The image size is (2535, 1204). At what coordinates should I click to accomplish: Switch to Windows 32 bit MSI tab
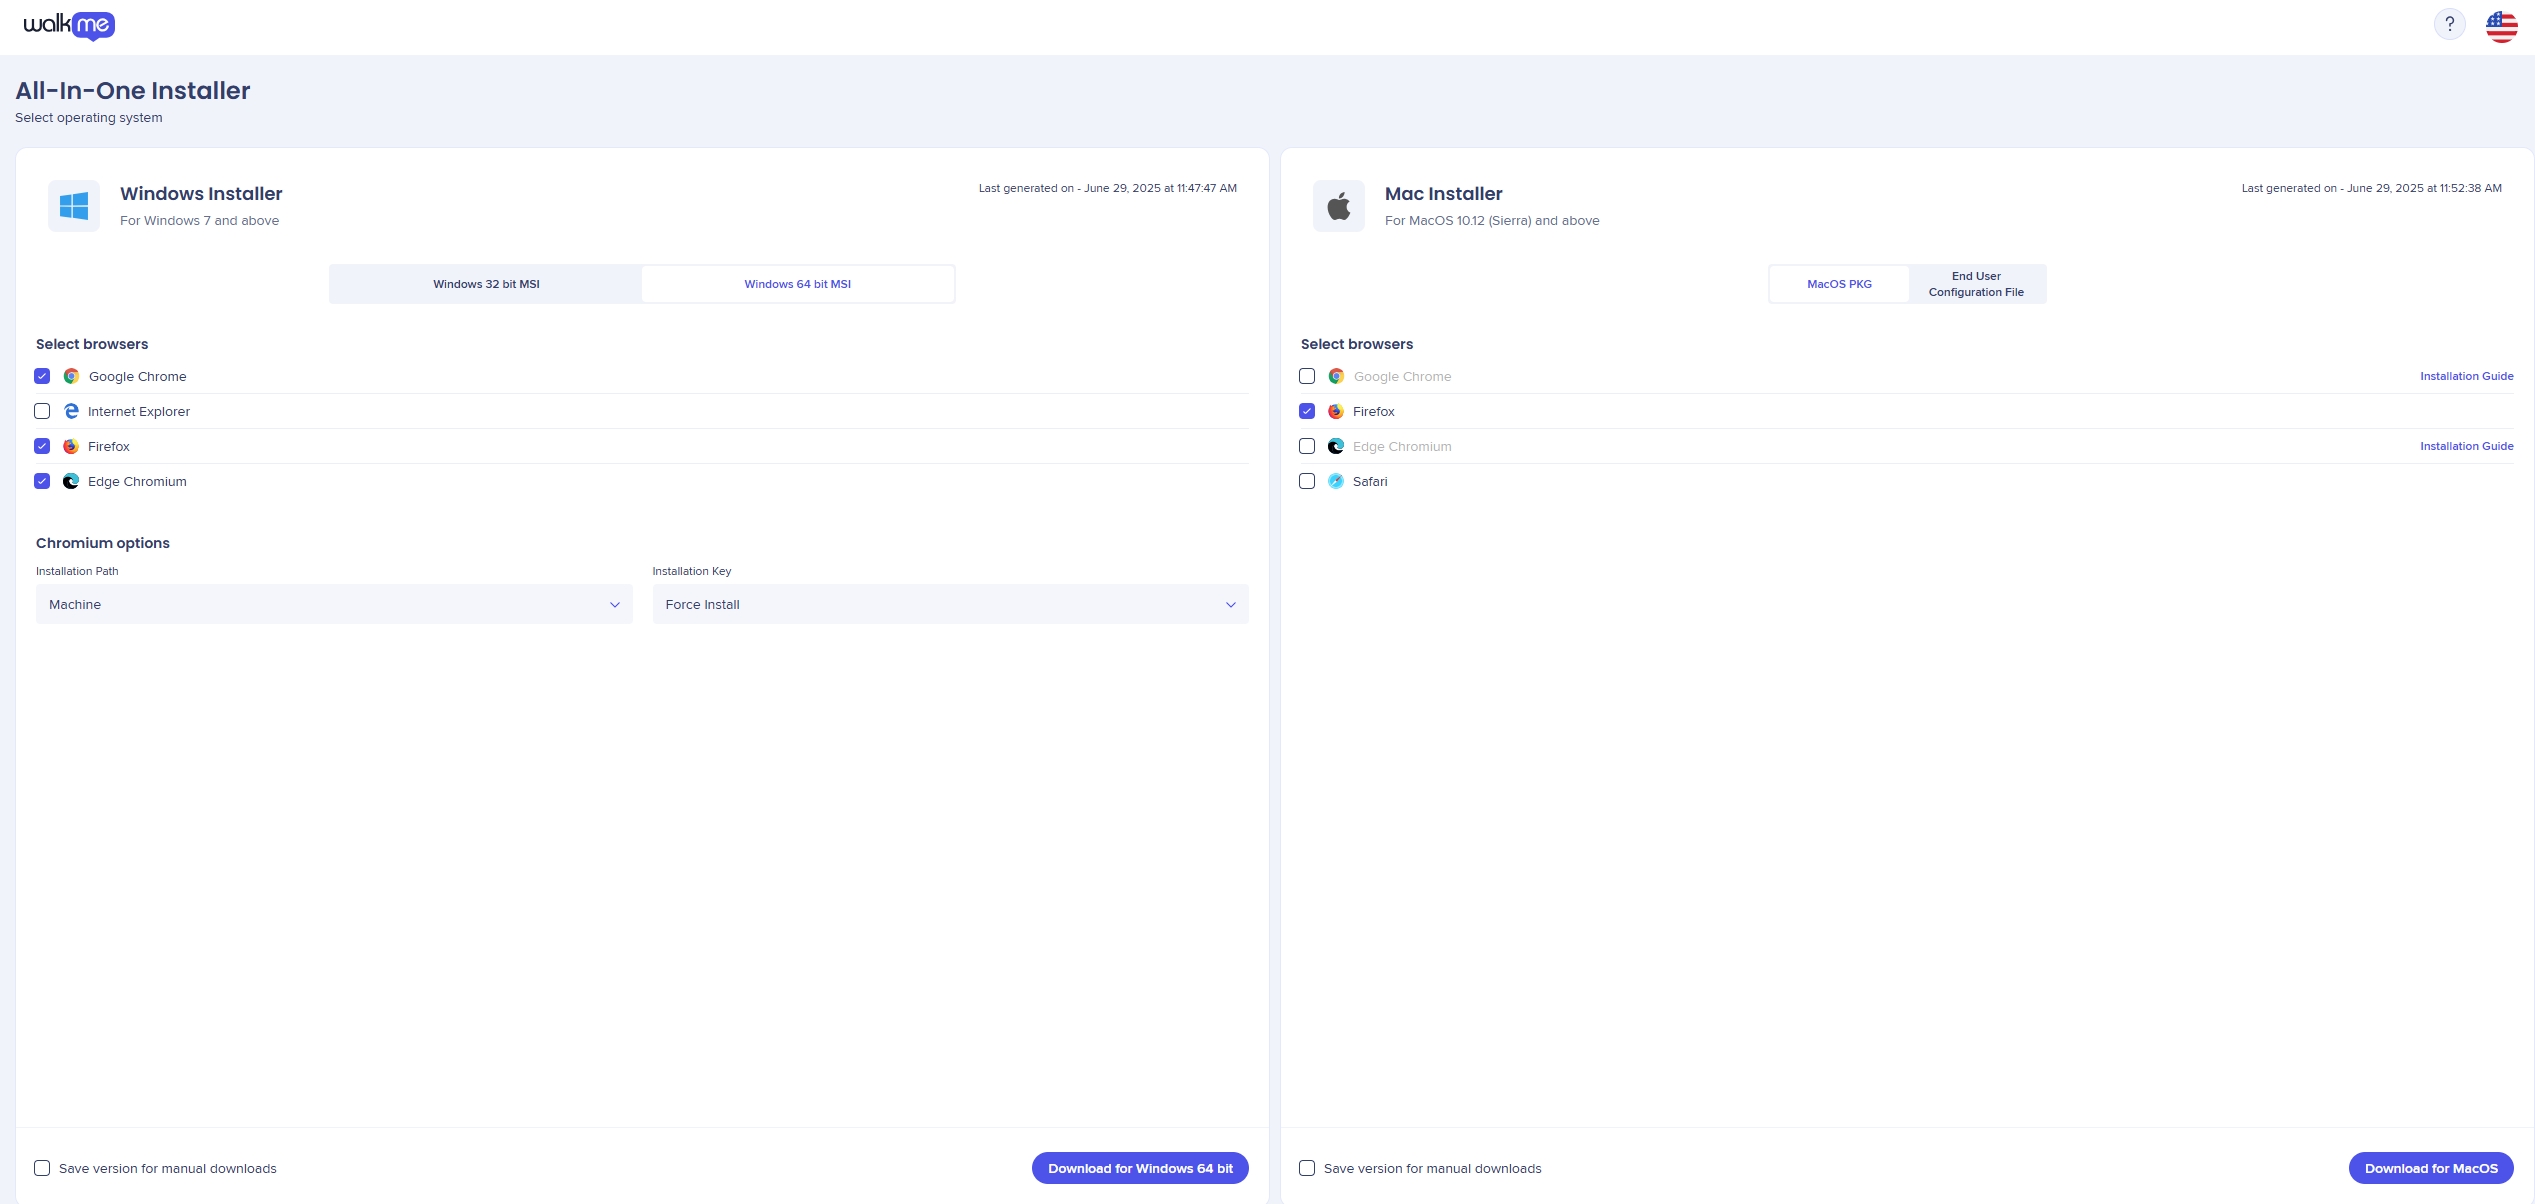[486, 284]
